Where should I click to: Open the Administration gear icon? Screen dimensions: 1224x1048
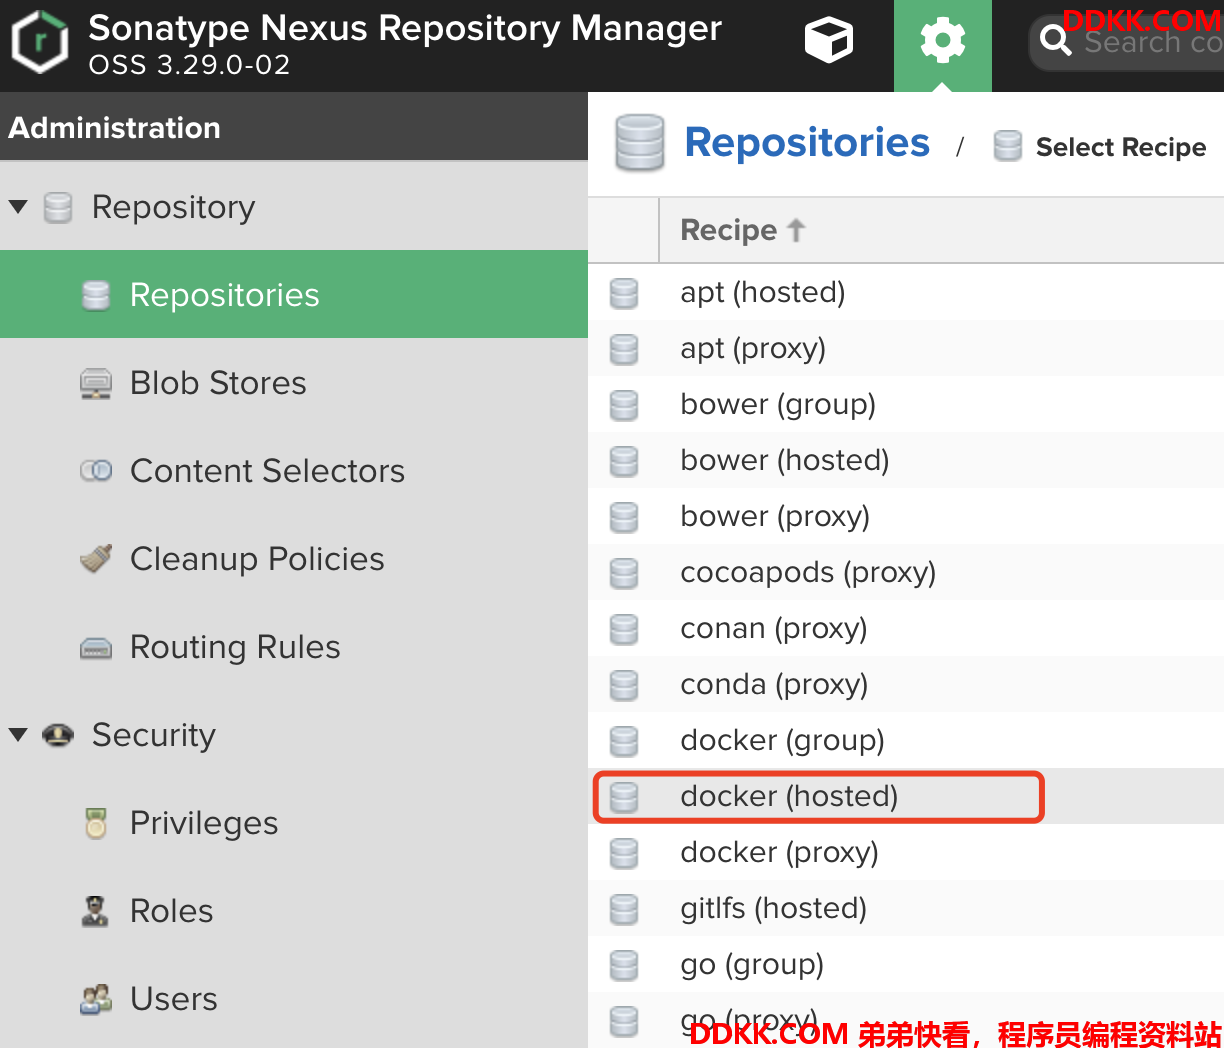pyautogui.click(x=942, y=41)
